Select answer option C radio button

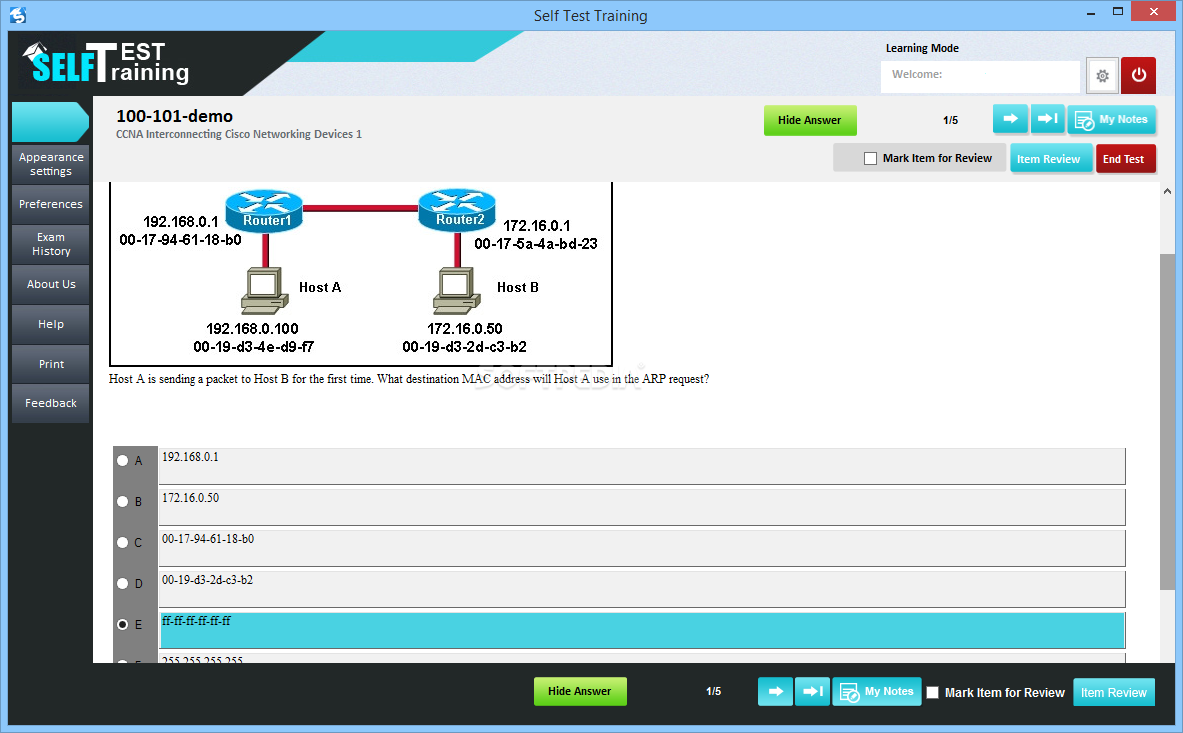[122, 542]
